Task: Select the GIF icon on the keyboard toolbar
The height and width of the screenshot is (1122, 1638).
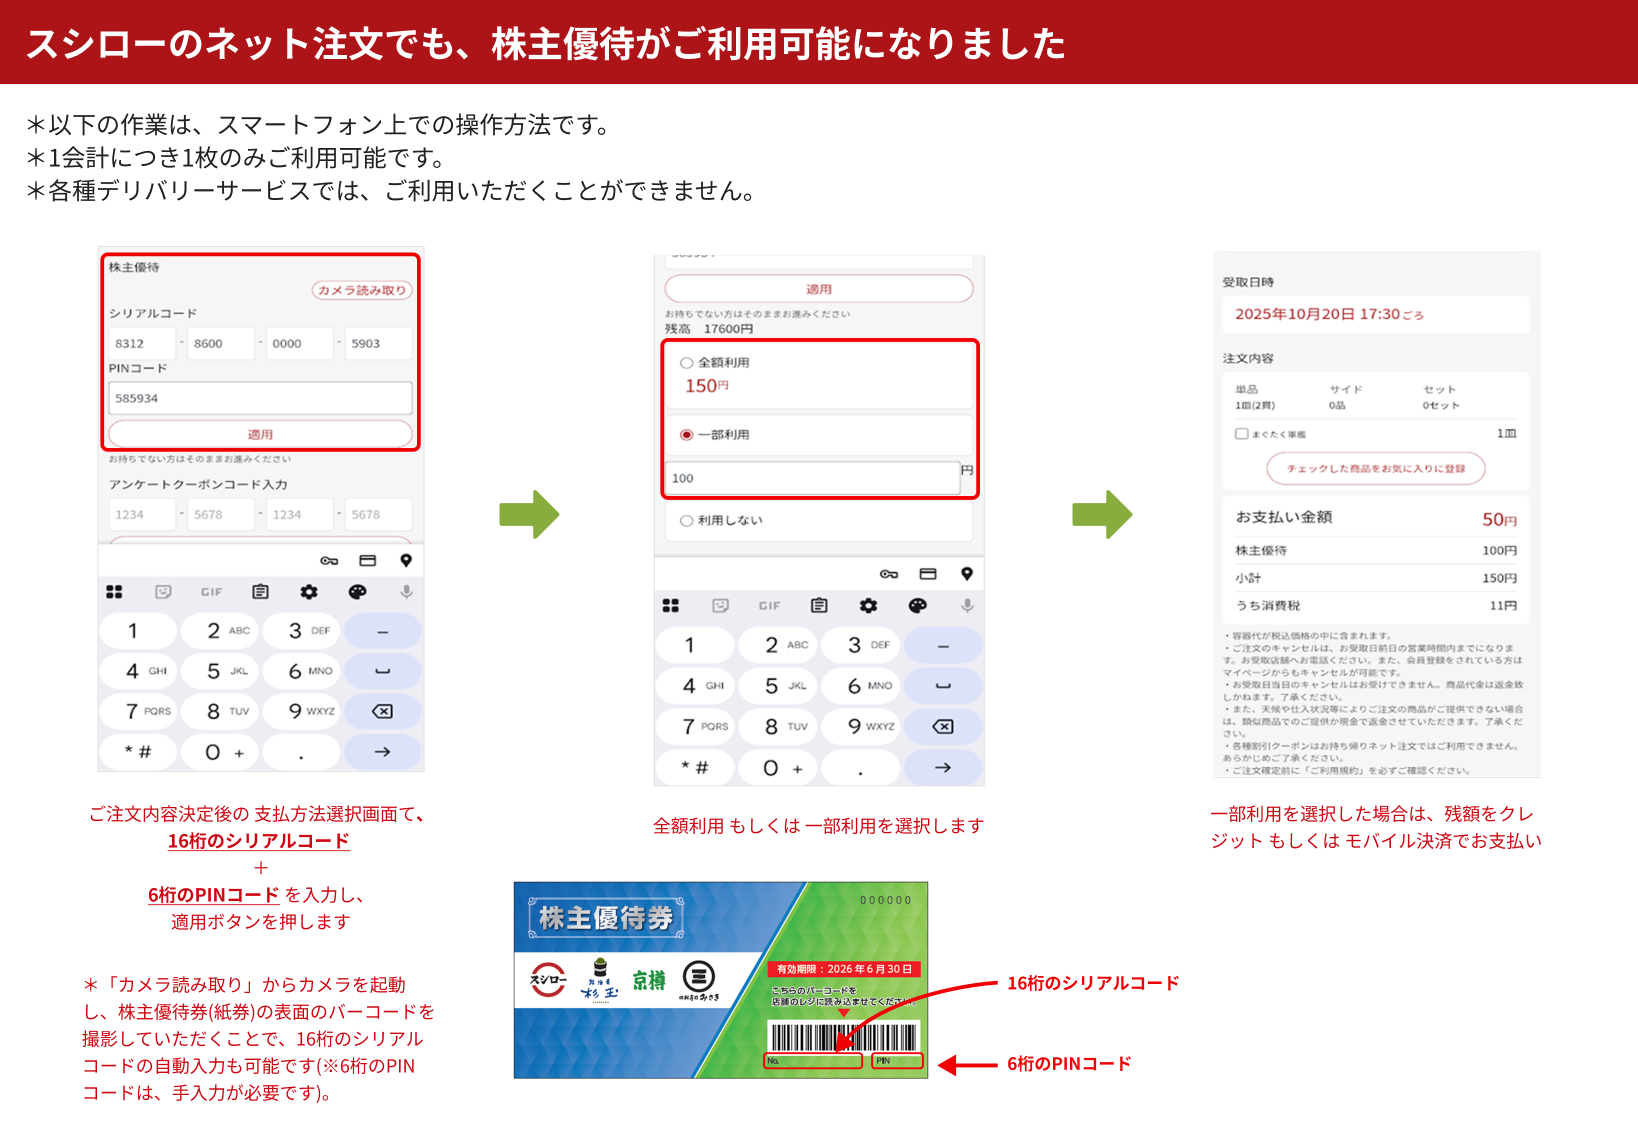Action: pos(211,592)
